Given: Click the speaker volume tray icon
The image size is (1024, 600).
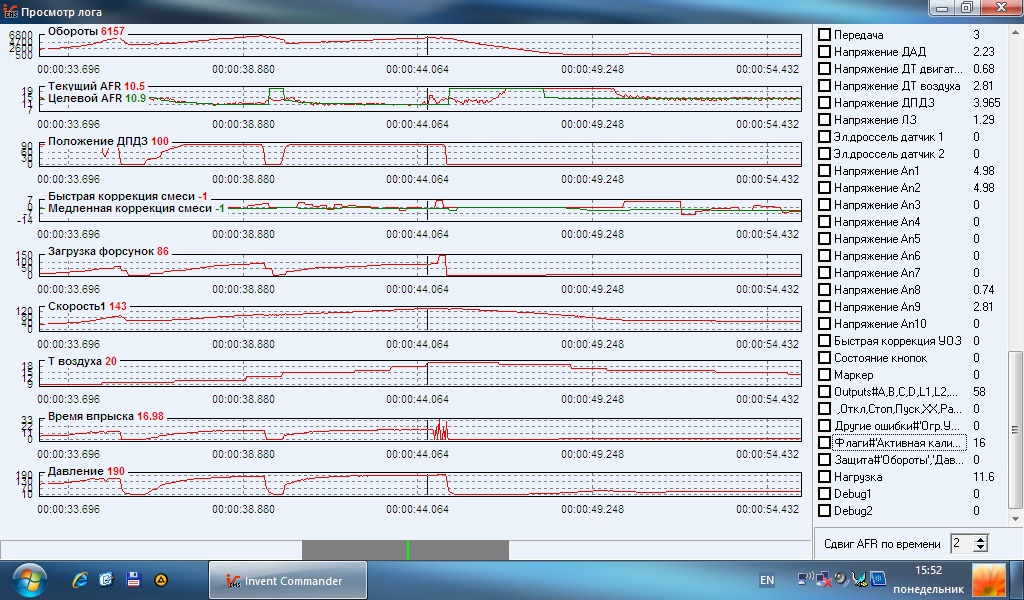Looking at the screenshot, I should coord(842,579).
